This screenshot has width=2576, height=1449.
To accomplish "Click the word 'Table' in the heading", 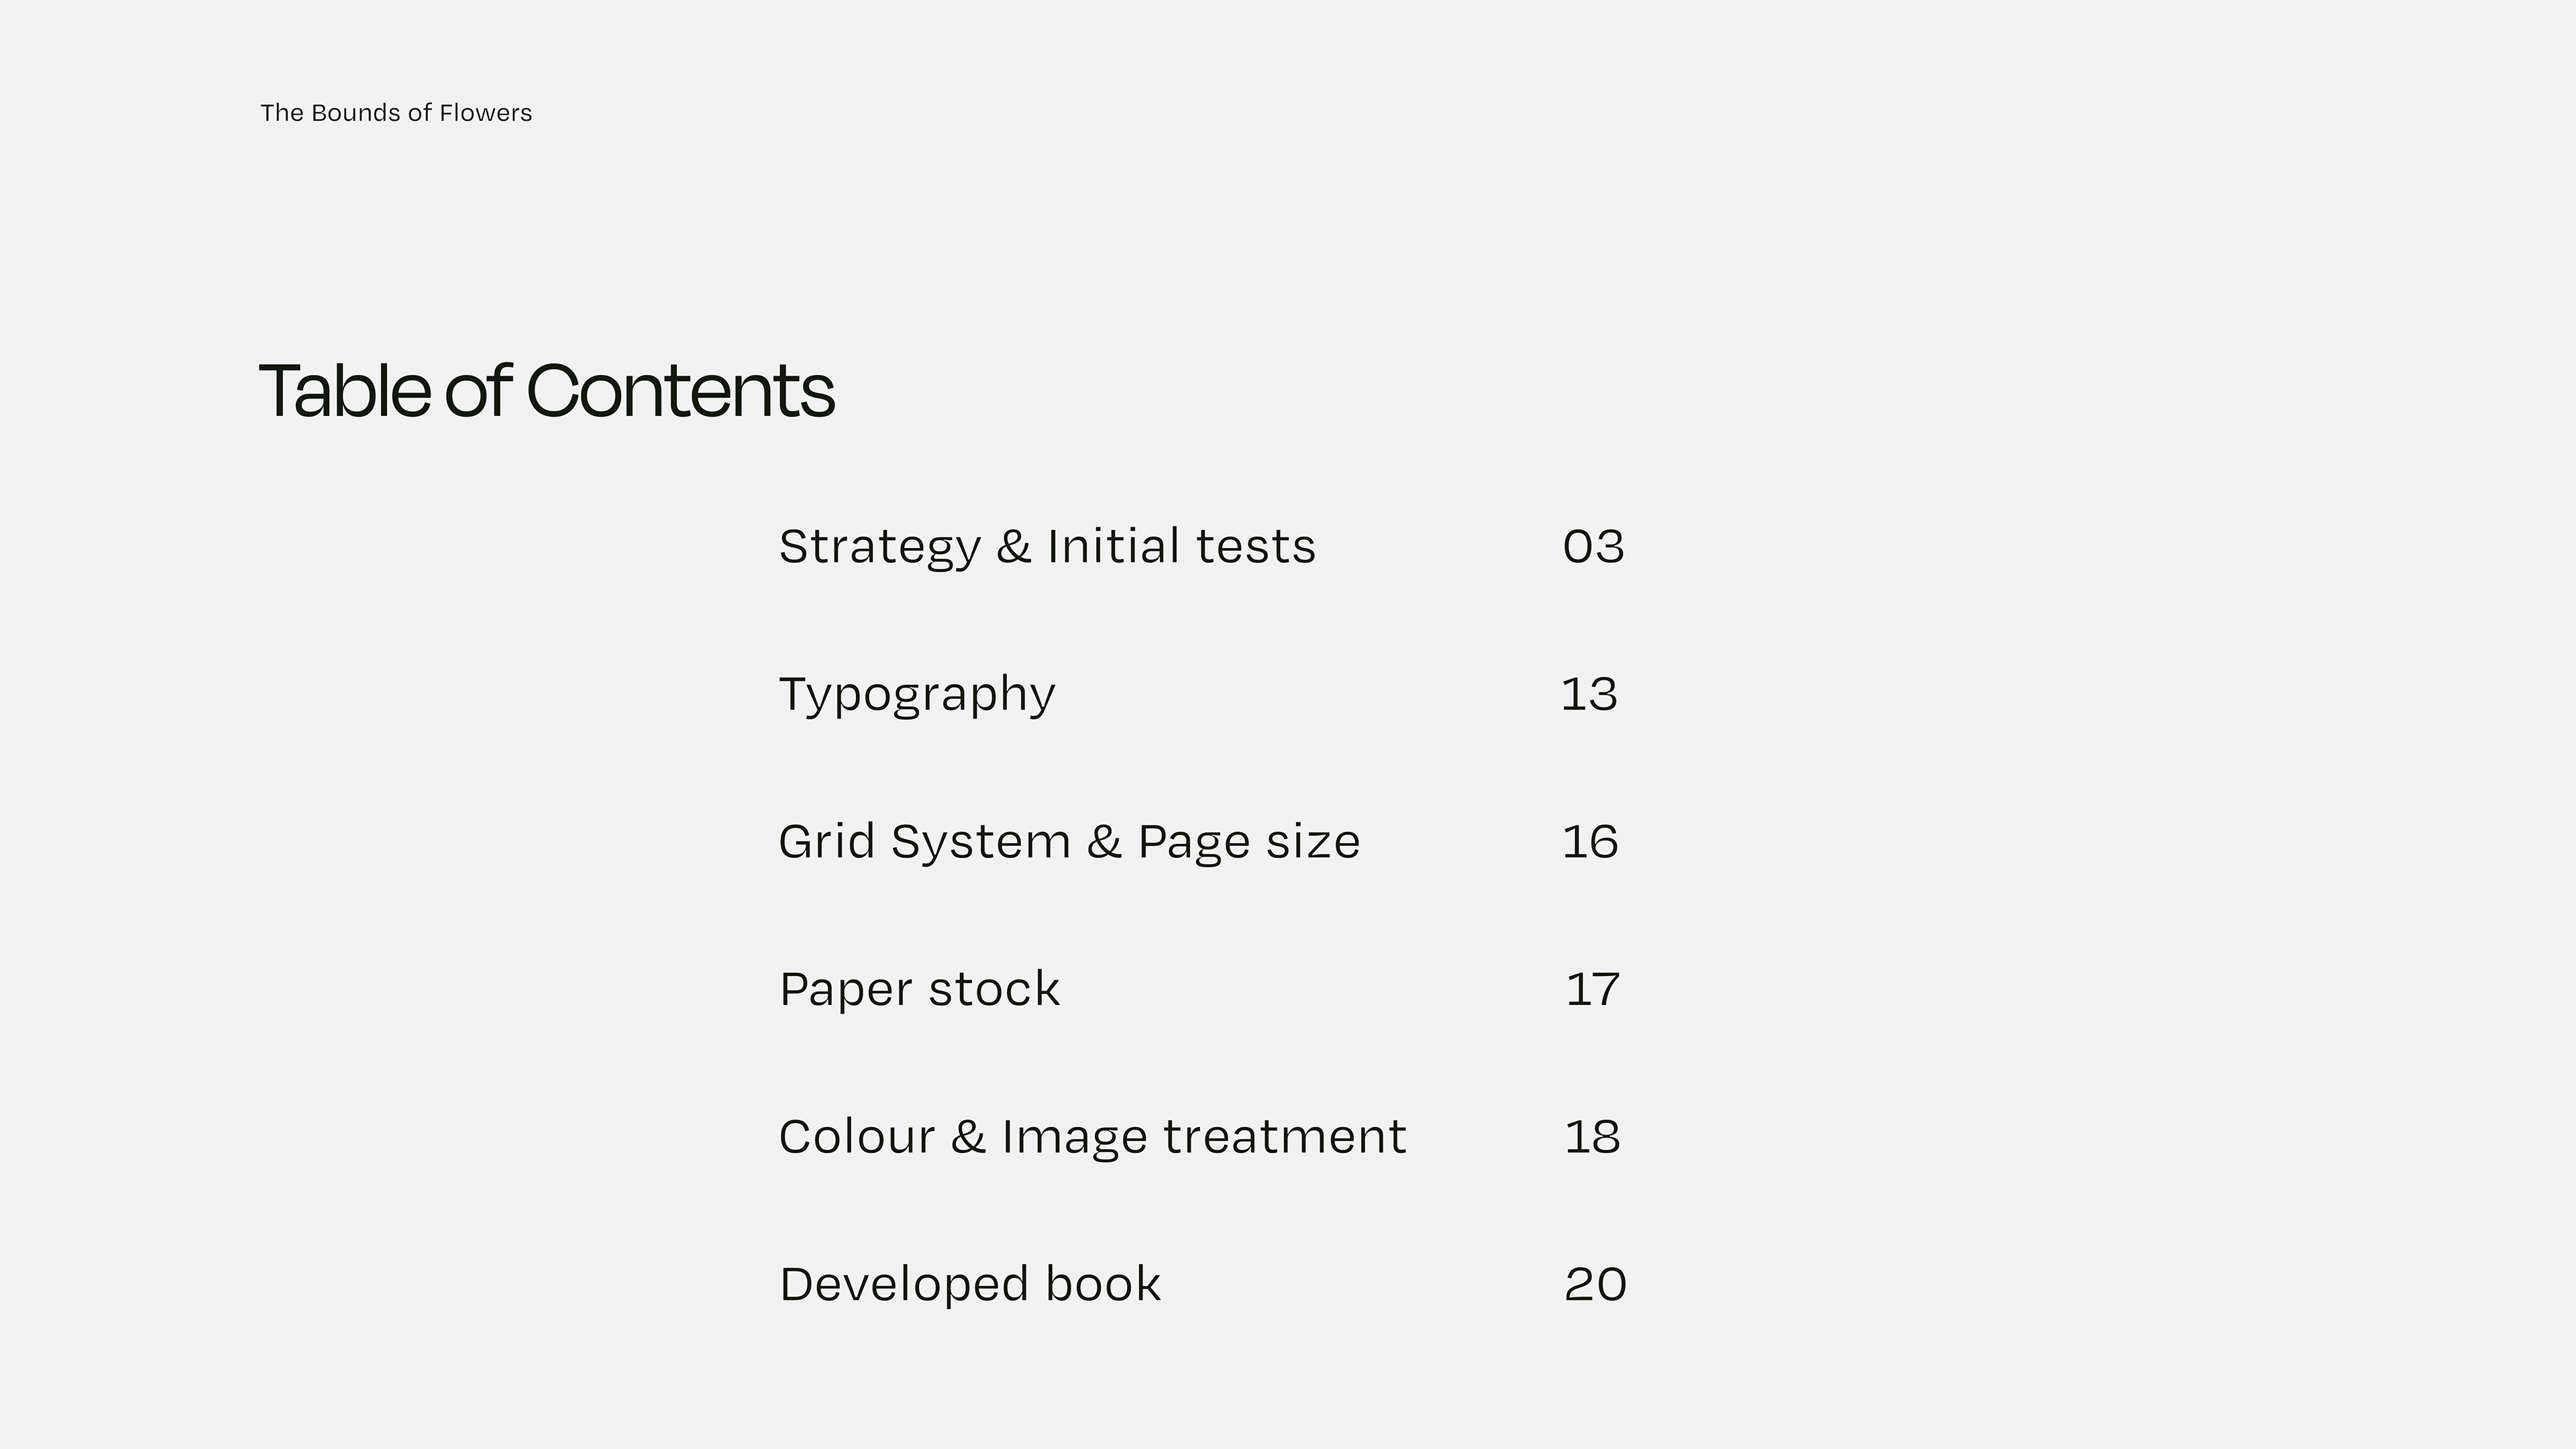I will (345, 390).
